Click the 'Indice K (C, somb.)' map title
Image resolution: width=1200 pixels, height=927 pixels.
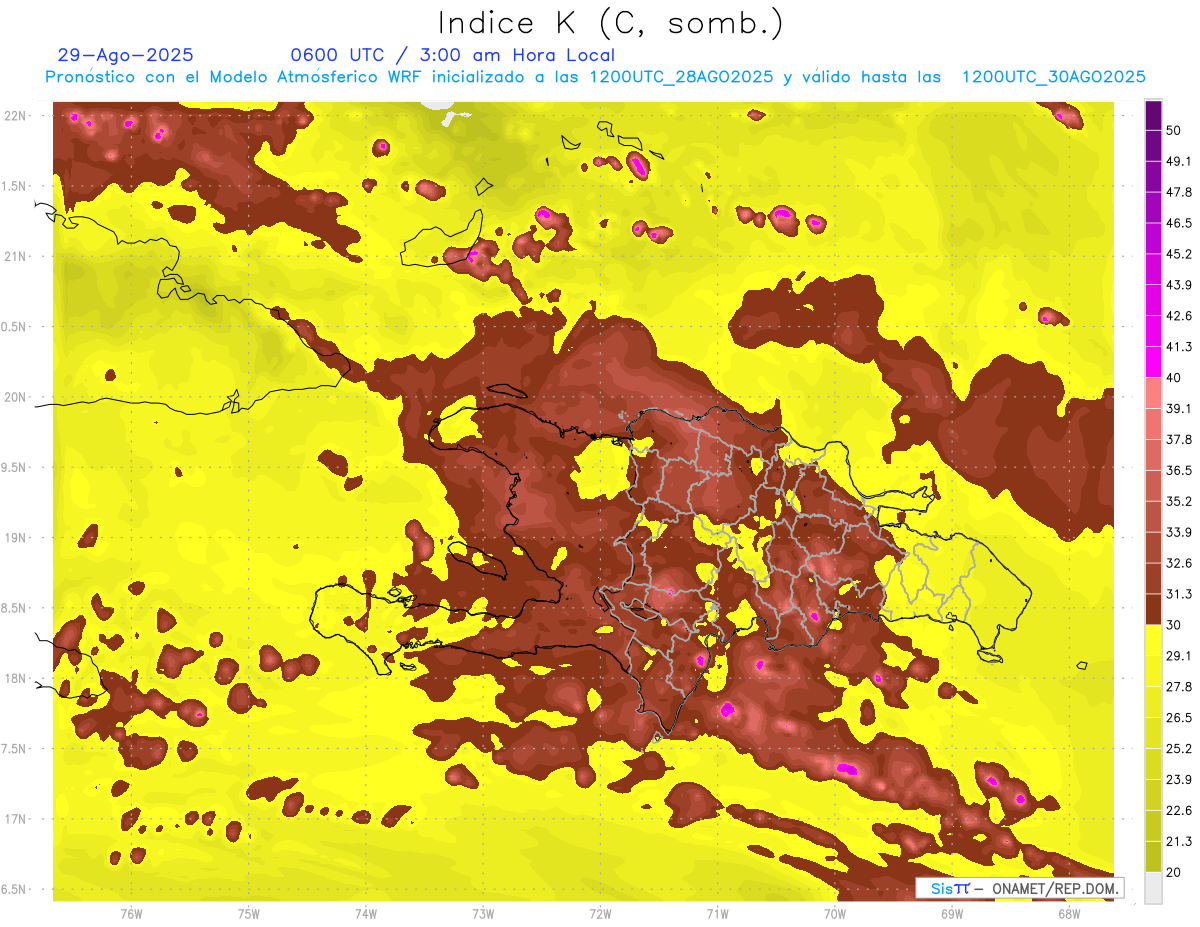click(610, 23)
